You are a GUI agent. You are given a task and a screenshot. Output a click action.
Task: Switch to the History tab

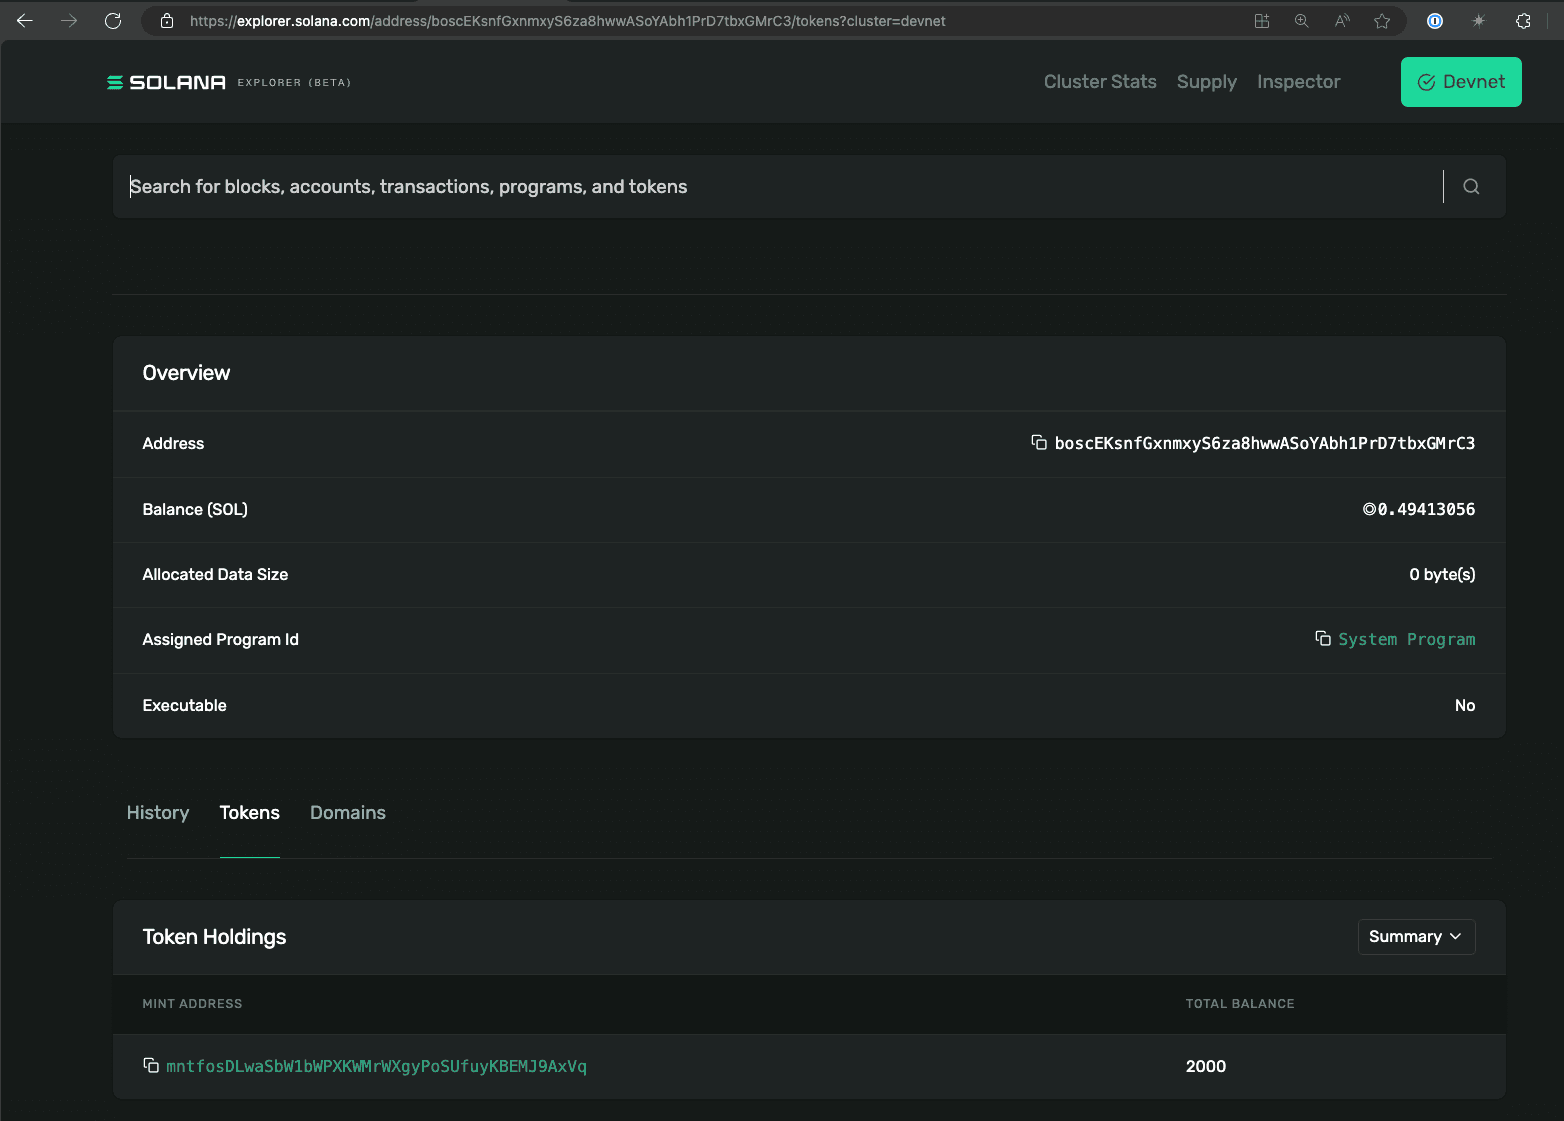click(158, 812)
